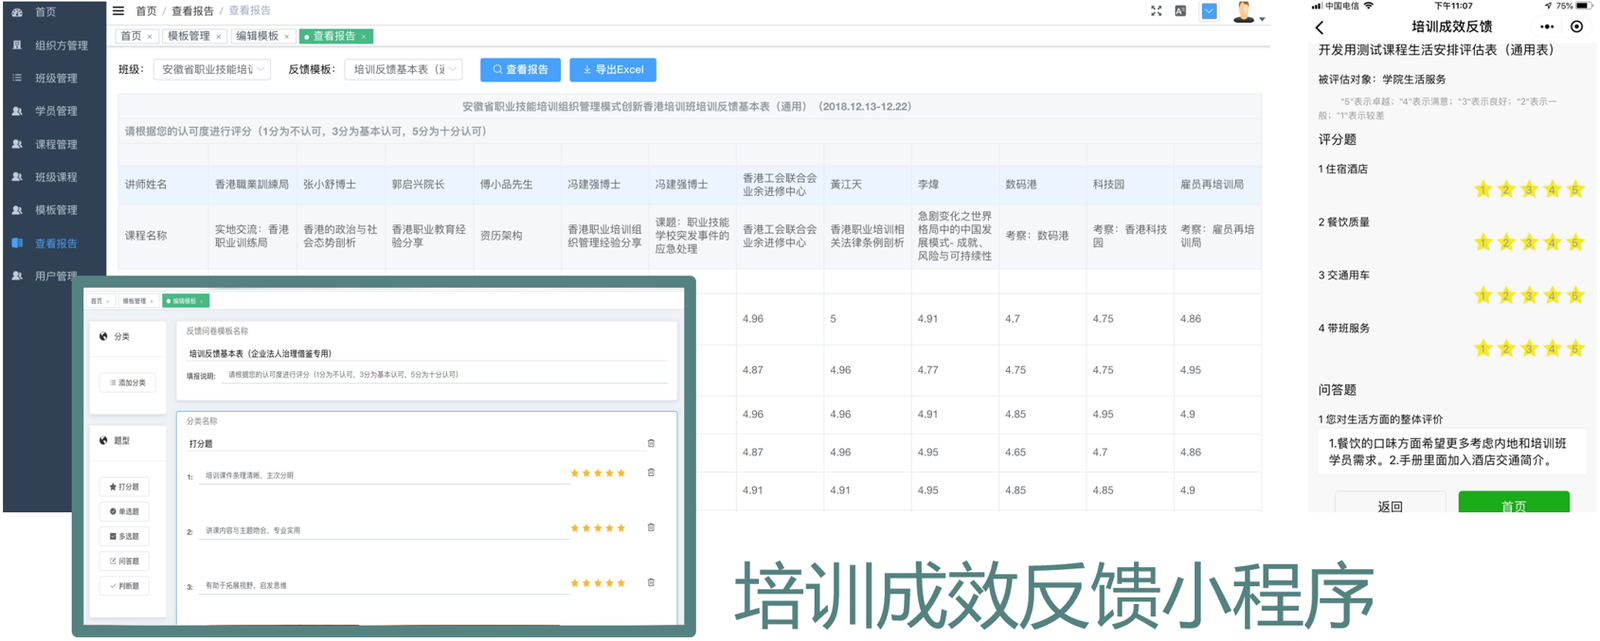Open the three-dot menu in the mini program
The width and height of the screenshot is (1600, 641).
click(1547, 27)
